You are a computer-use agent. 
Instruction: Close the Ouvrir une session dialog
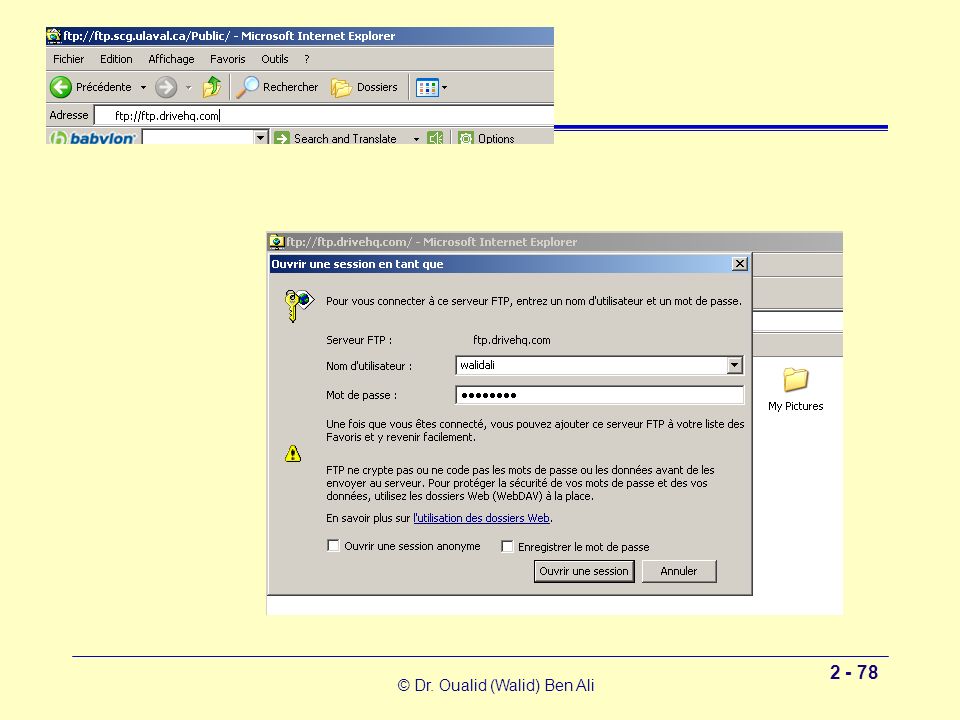(740, 264)
